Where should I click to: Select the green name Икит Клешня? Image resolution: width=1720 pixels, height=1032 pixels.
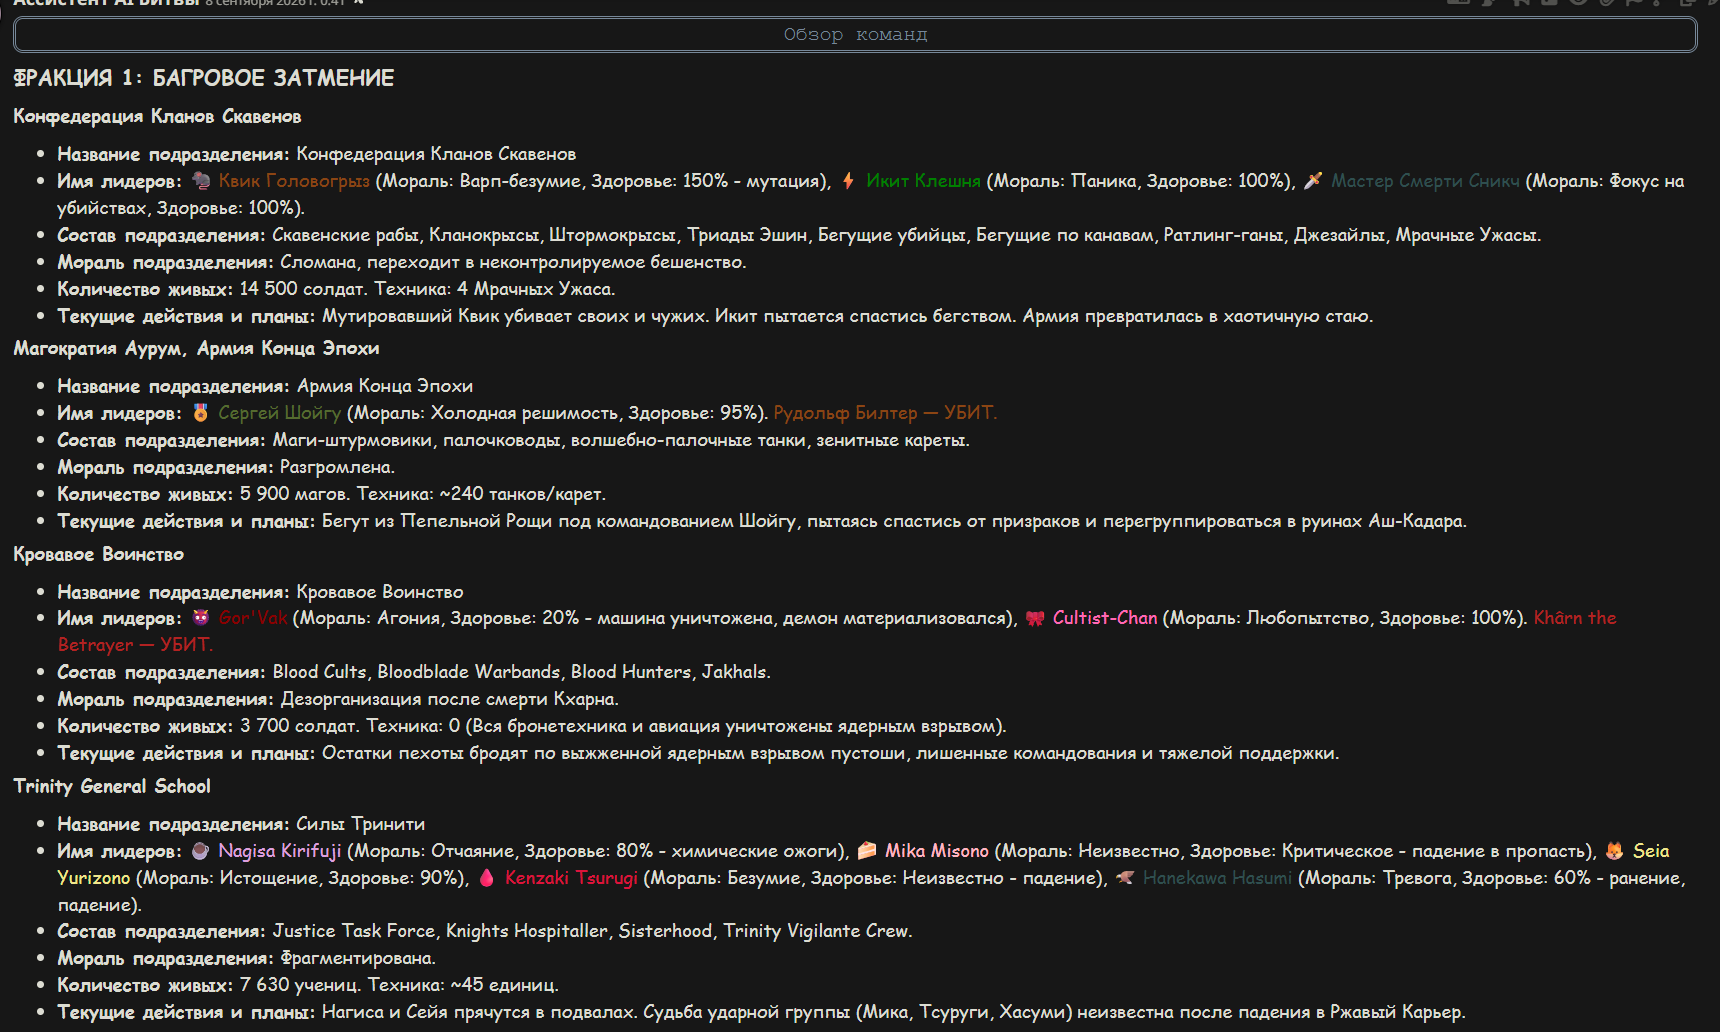(x=923, y=181)
